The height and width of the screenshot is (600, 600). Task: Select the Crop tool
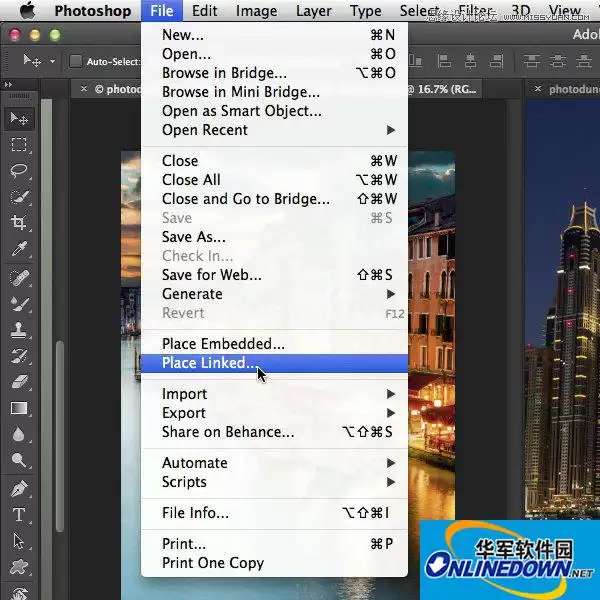coord(19,222)
